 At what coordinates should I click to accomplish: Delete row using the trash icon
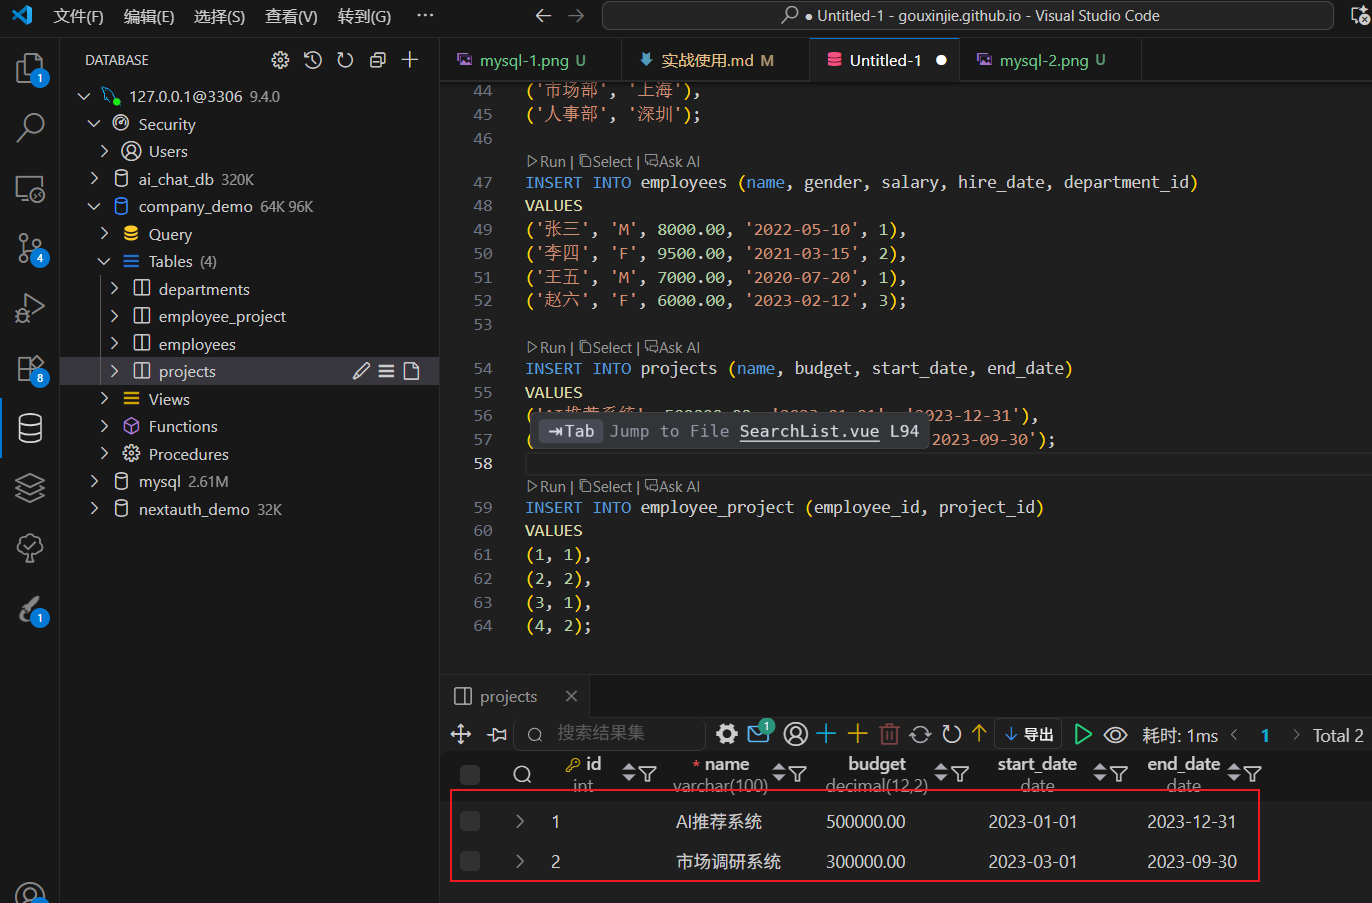[889, 734]
